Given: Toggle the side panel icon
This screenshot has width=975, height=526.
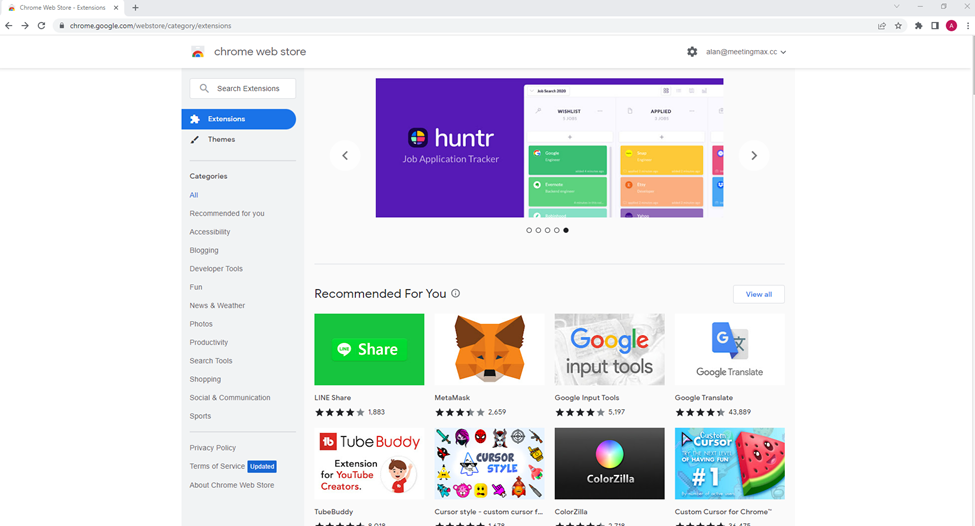Looking at the screenshot, I should pos(935,25).
